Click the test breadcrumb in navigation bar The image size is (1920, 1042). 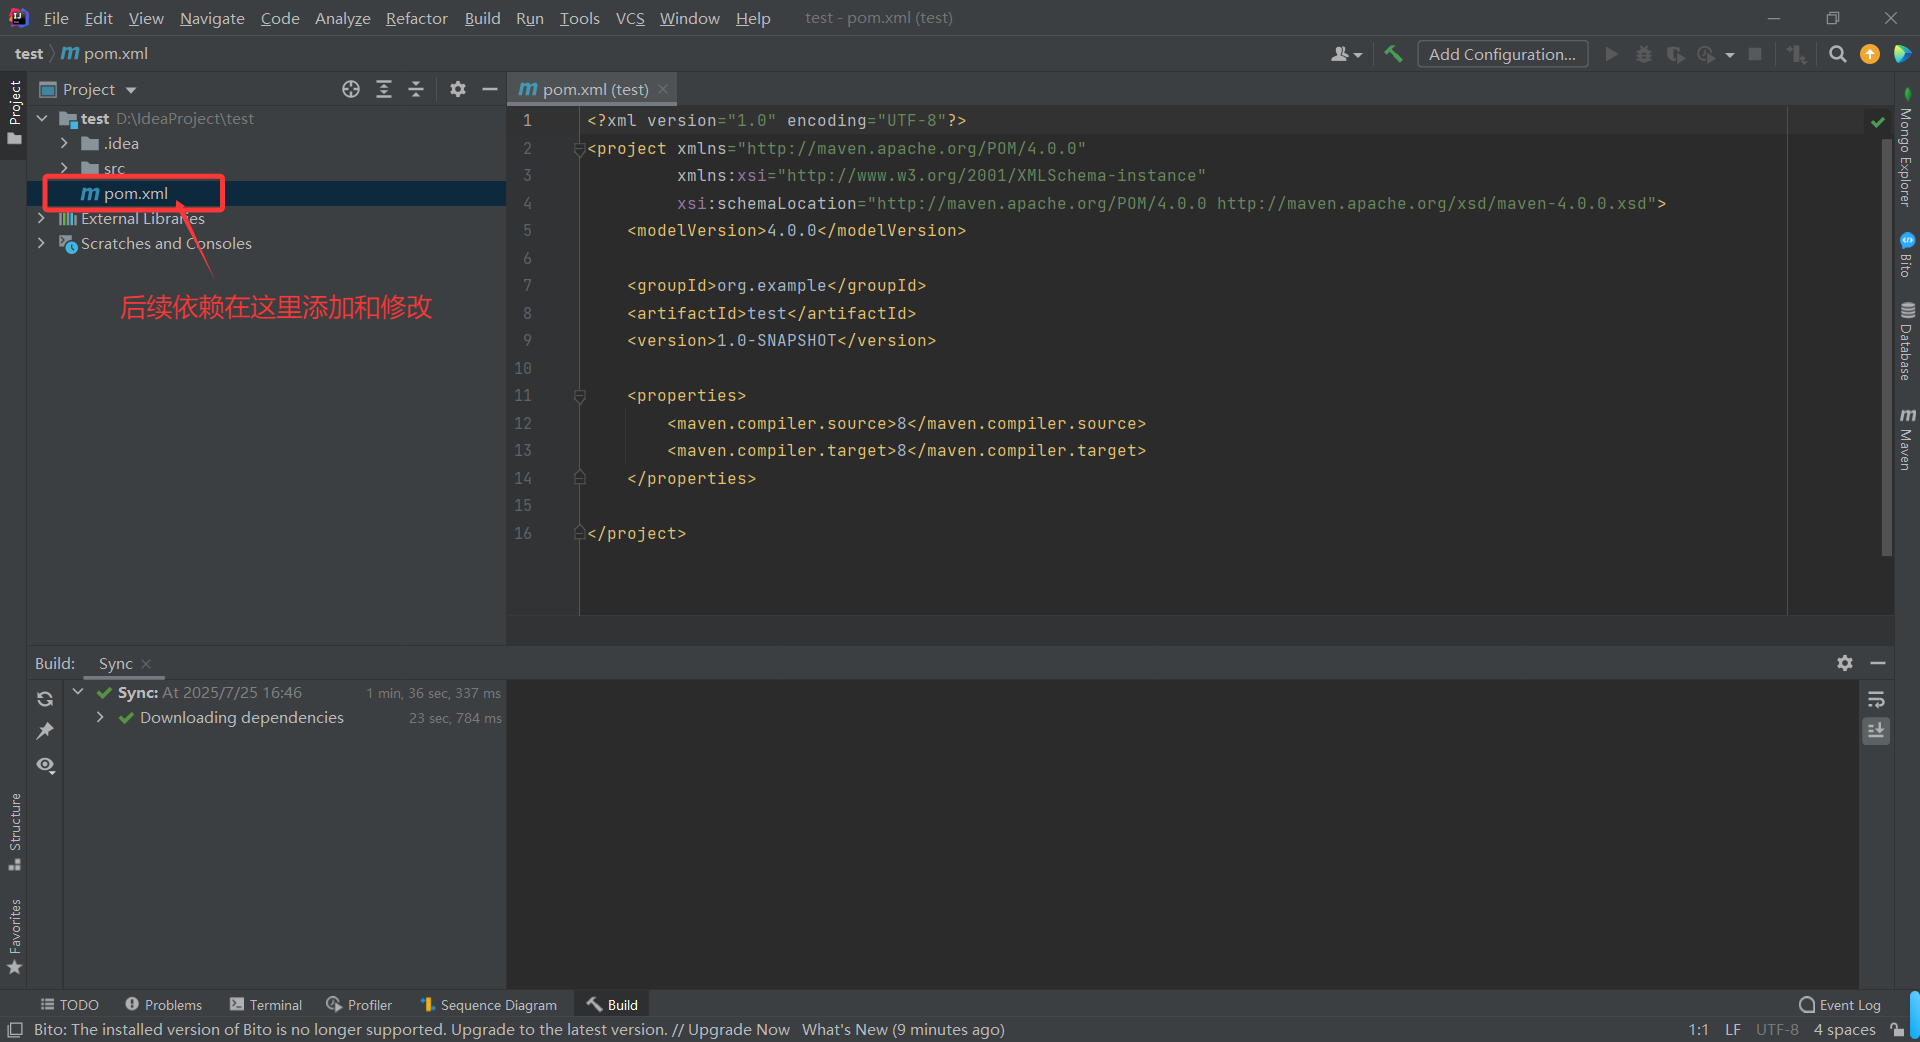point(29,54)
